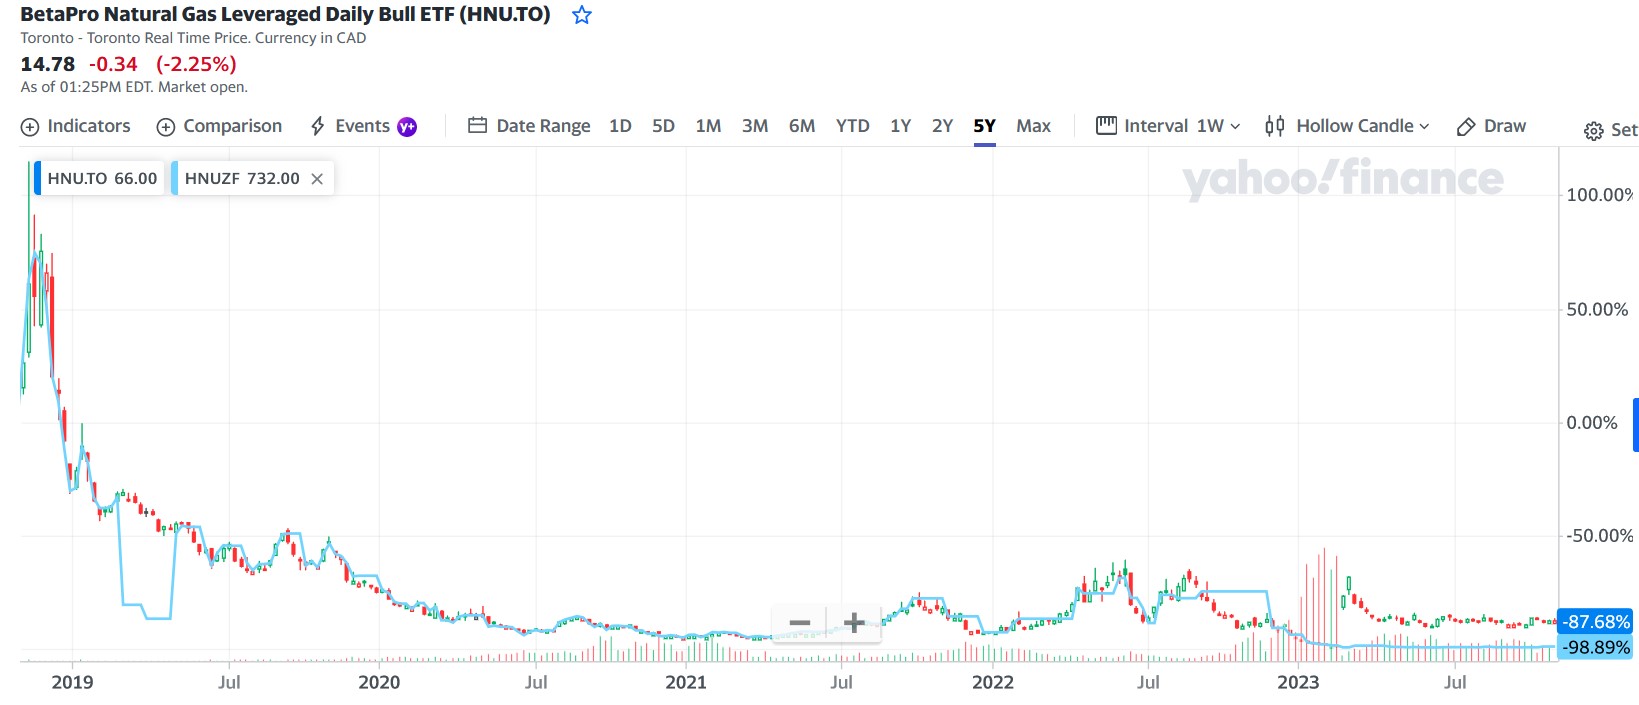Screen dimensions: 1639x705
Task: Open the Indicators menu
Action: tap(76, 126)
